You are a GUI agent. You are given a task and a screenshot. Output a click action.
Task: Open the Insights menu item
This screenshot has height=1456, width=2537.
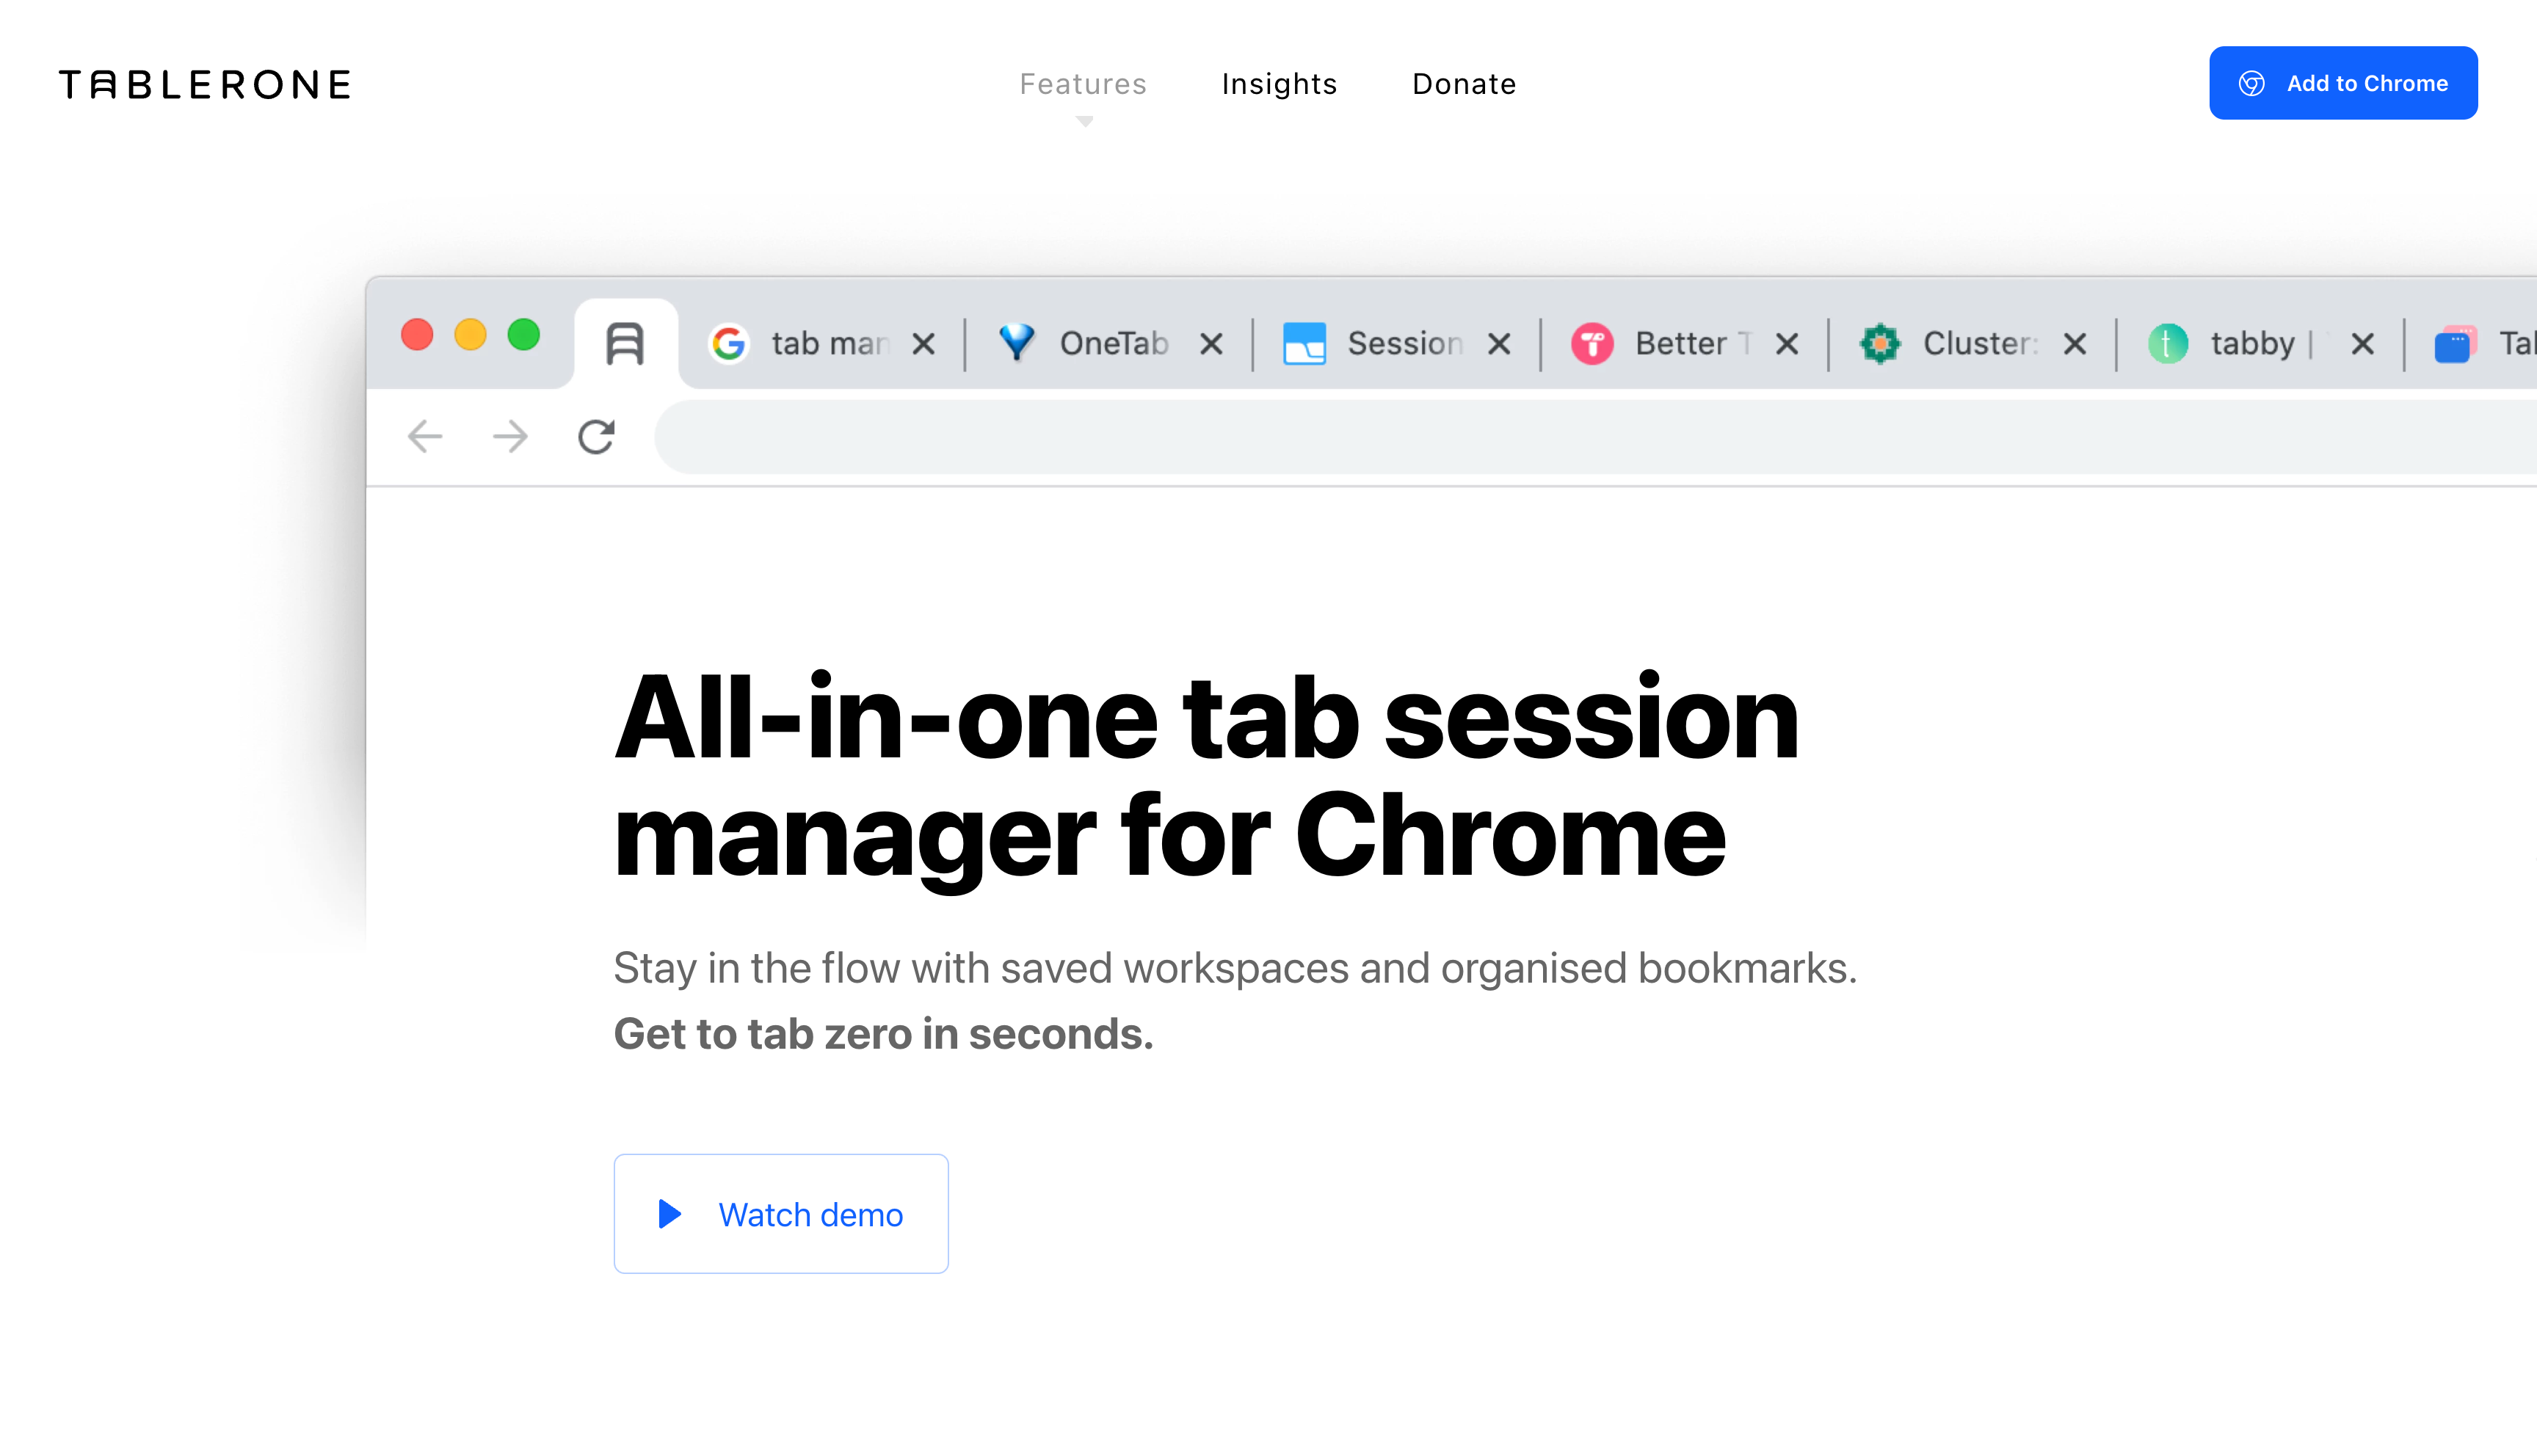pyautogui.click(x=1279, y=84)
